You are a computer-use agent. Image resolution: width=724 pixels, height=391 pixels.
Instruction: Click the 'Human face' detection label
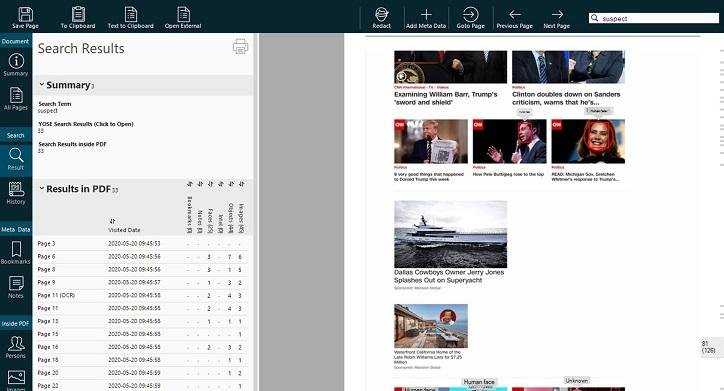point(479,382)
